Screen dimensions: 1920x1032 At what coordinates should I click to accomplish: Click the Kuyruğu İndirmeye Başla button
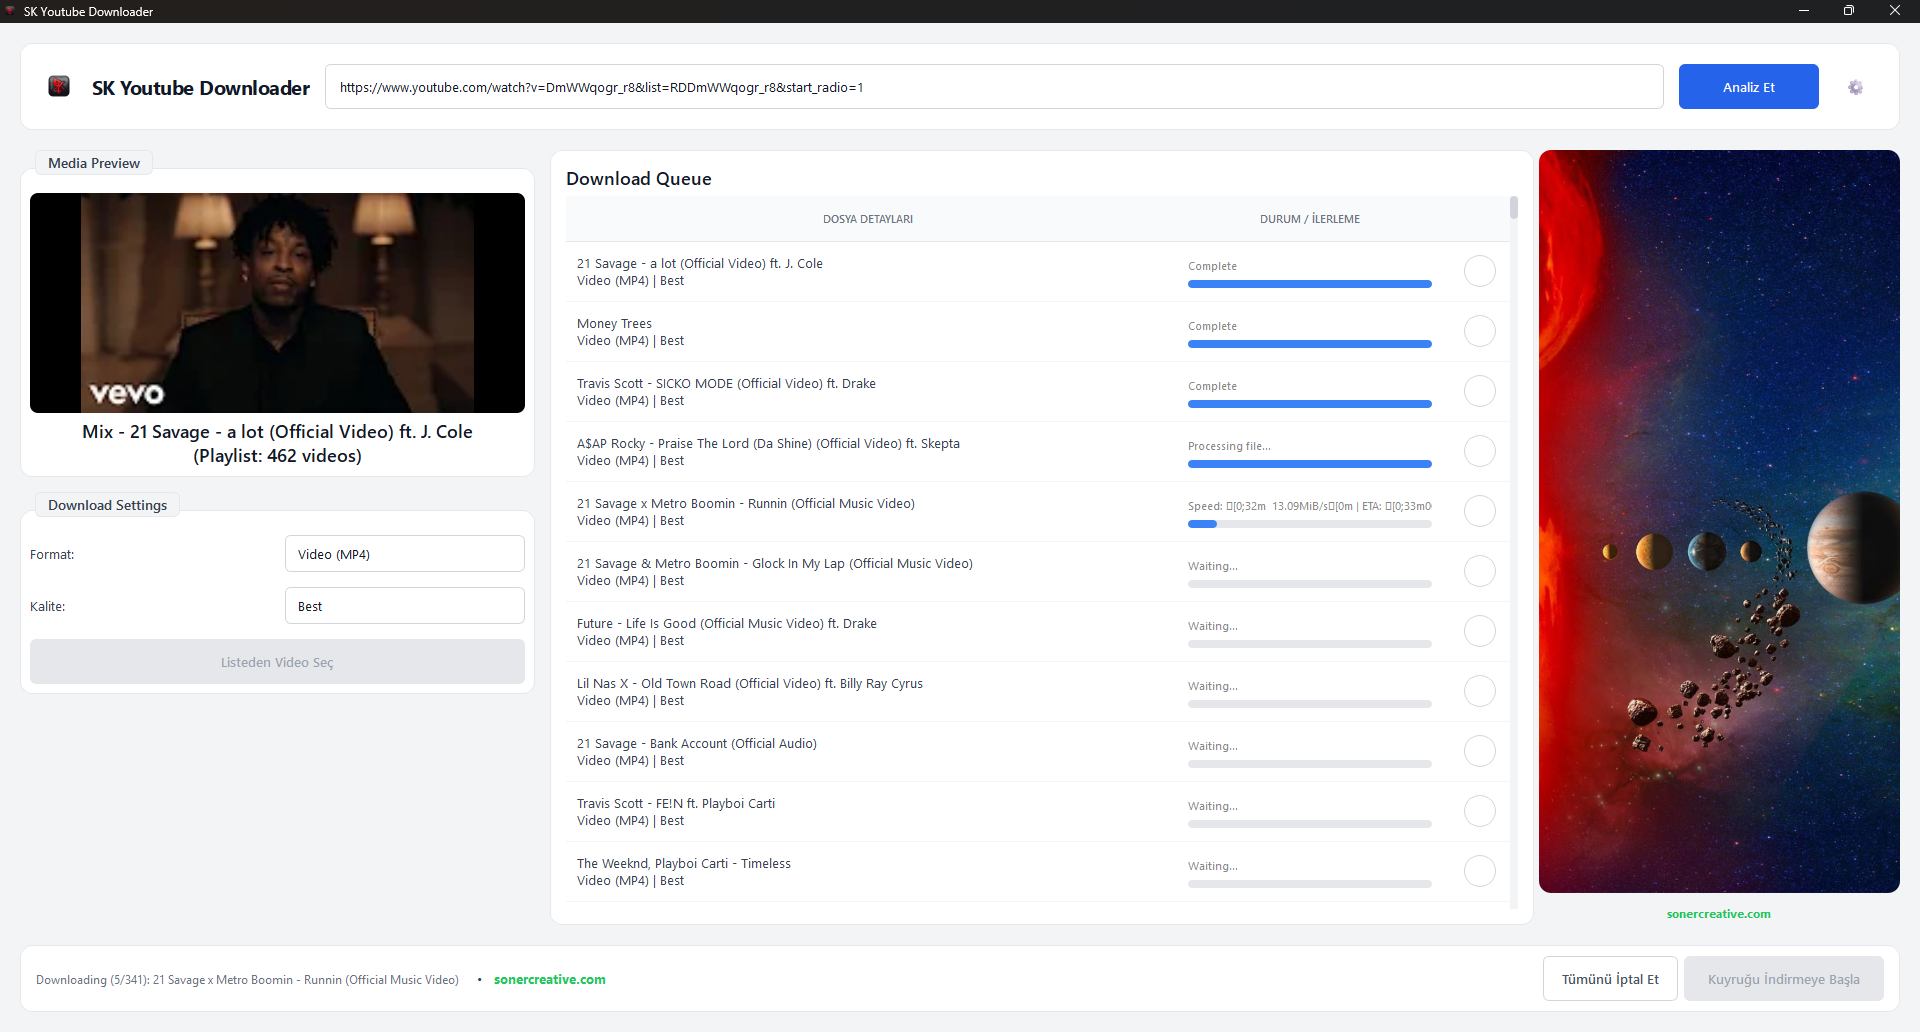pyautogui.click(x=1783, y=978)
